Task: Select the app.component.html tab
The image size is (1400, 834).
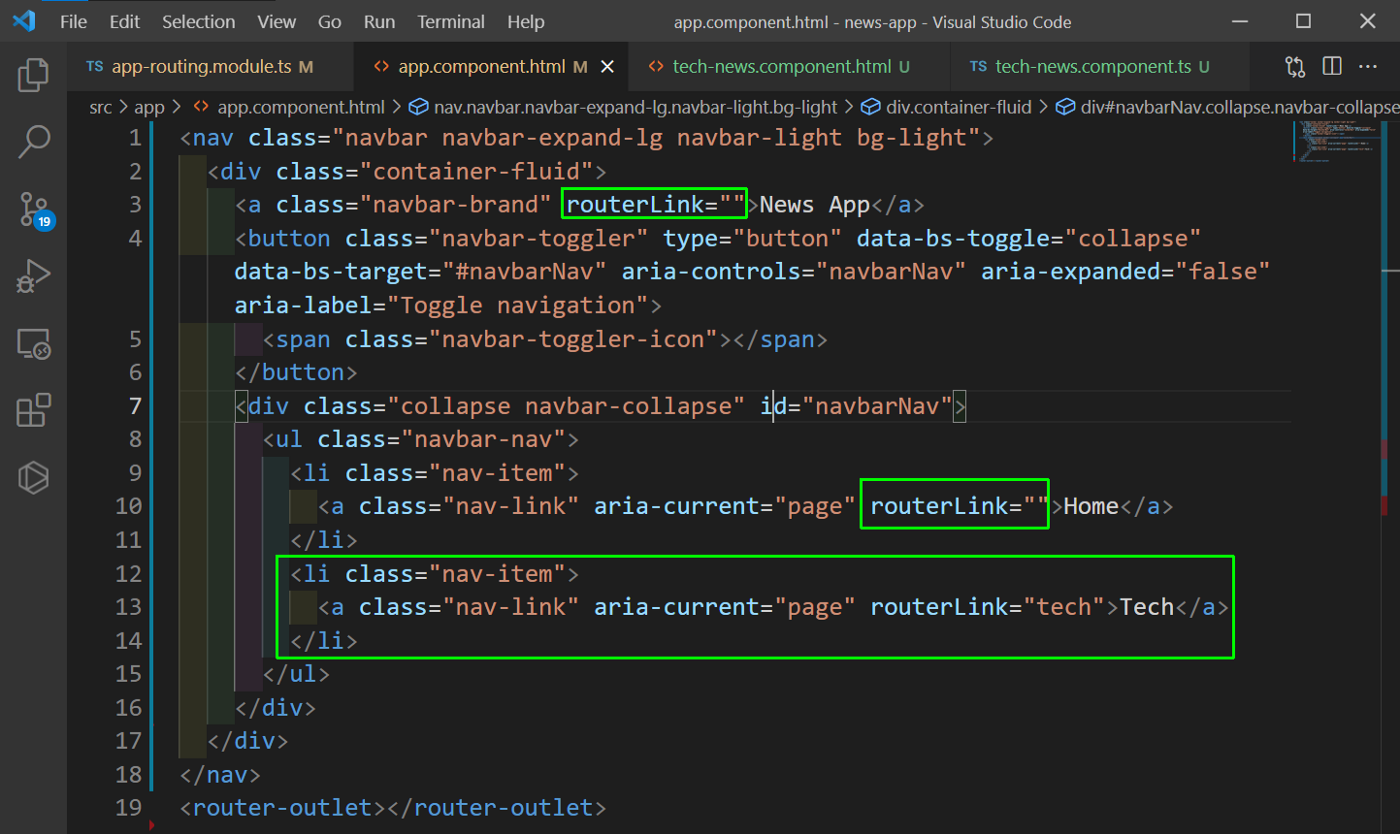Action: (x=491, y=67)
